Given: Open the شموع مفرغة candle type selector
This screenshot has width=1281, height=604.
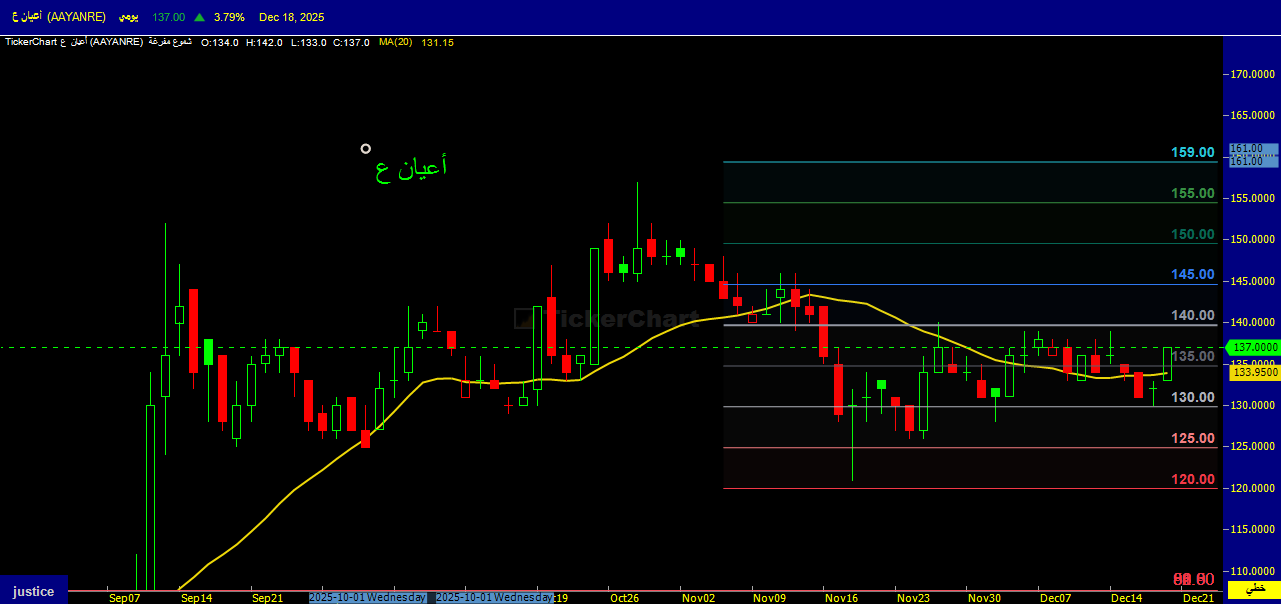Looking at the screenshot, I should (171, 43).
